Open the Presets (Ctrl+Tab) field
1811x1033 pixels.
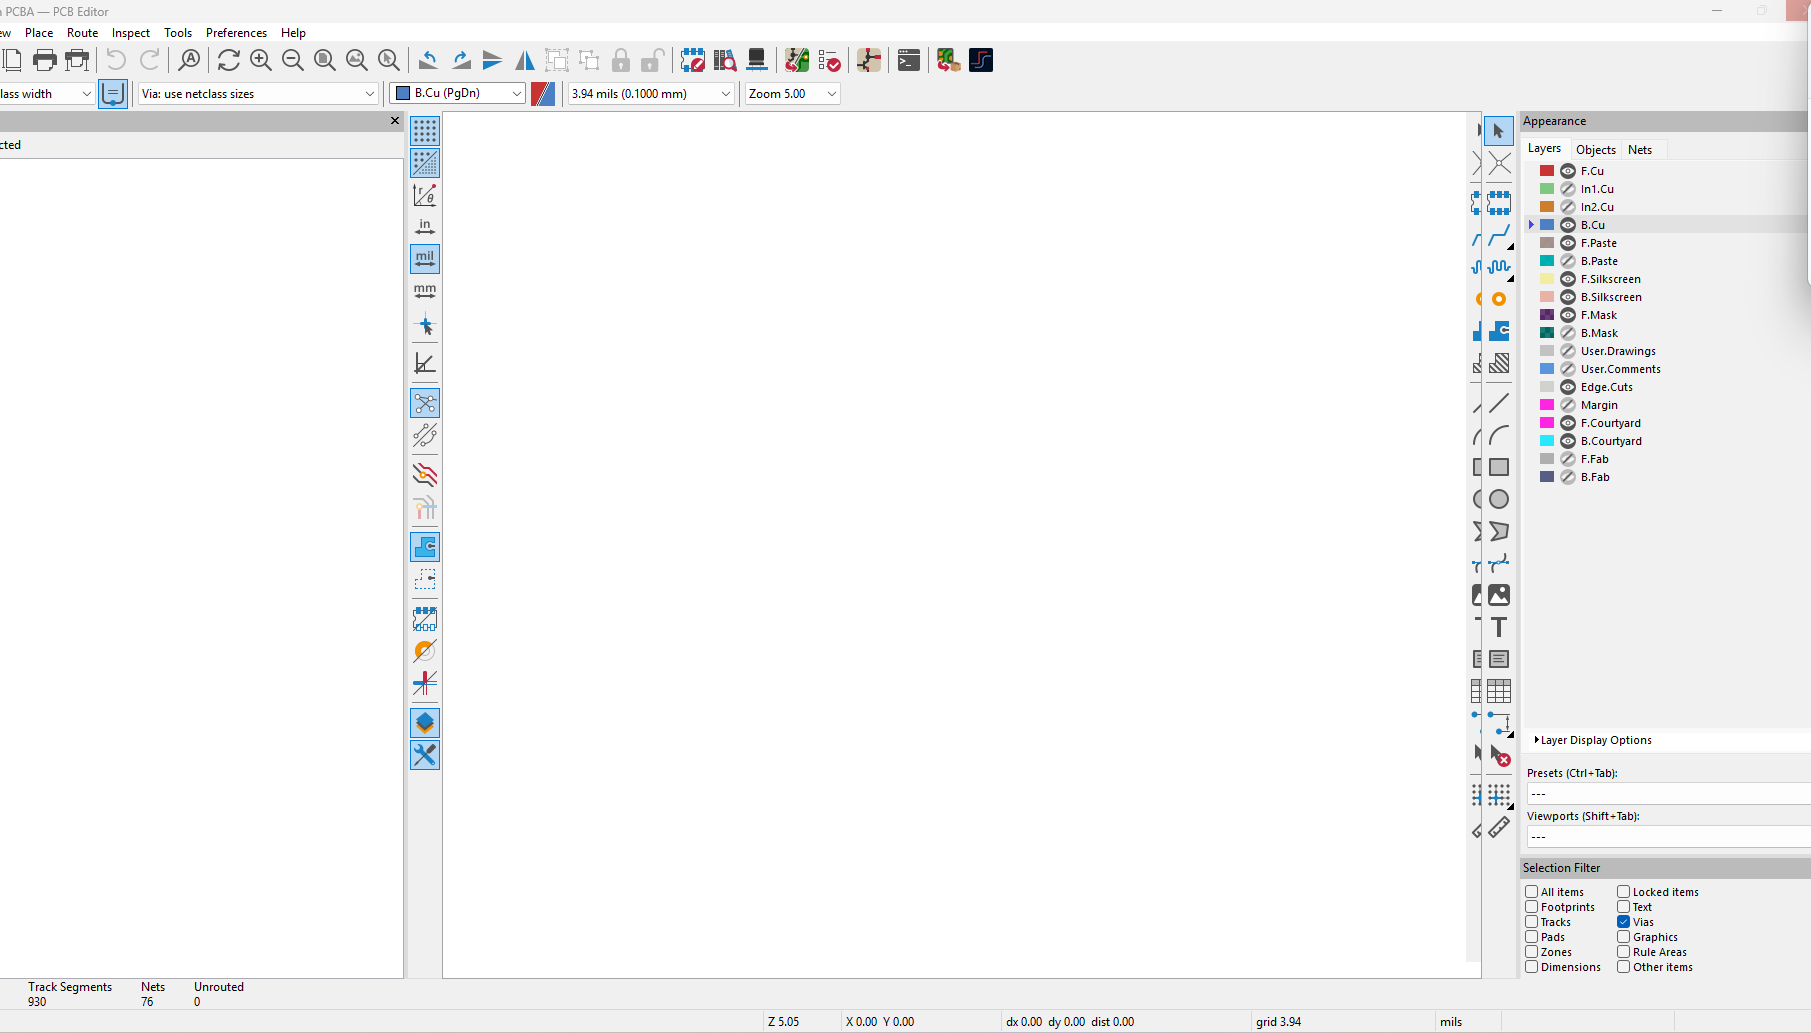tap(1668, 794)
